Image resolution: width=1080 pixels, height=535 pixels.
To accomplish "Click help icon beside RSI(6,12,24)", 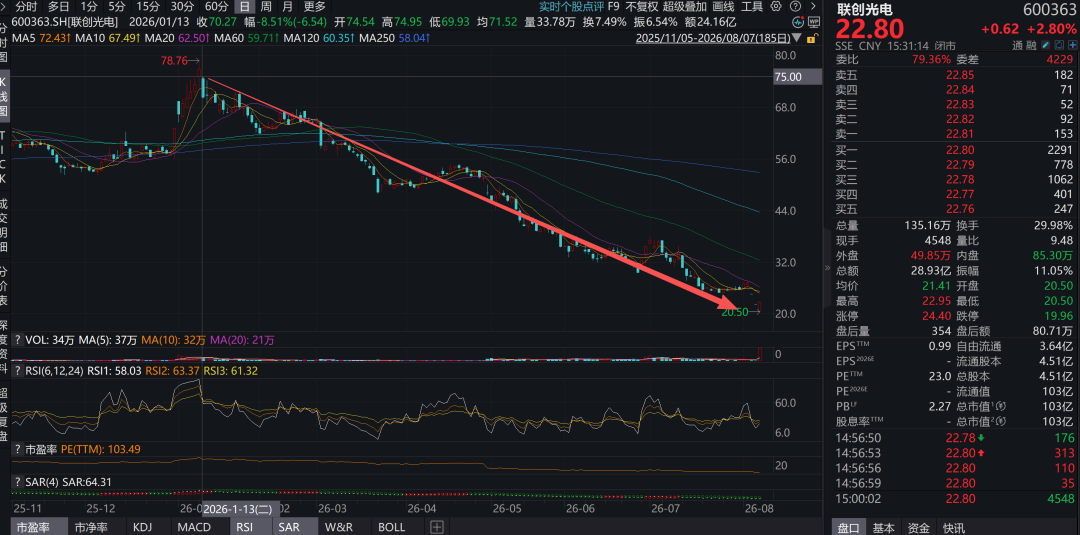I will tap(17, 371).
